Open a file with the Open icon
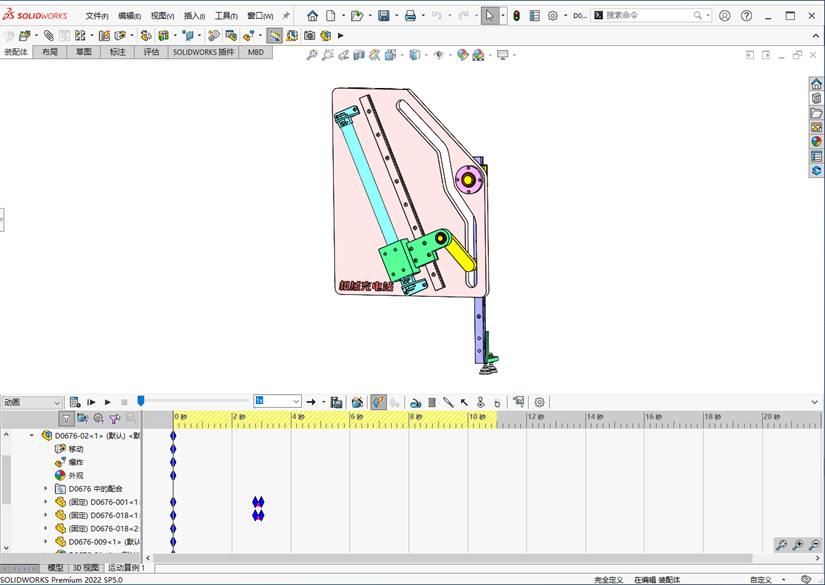The width and height of the screenshot is (825, 585). [x=357, y=16]
